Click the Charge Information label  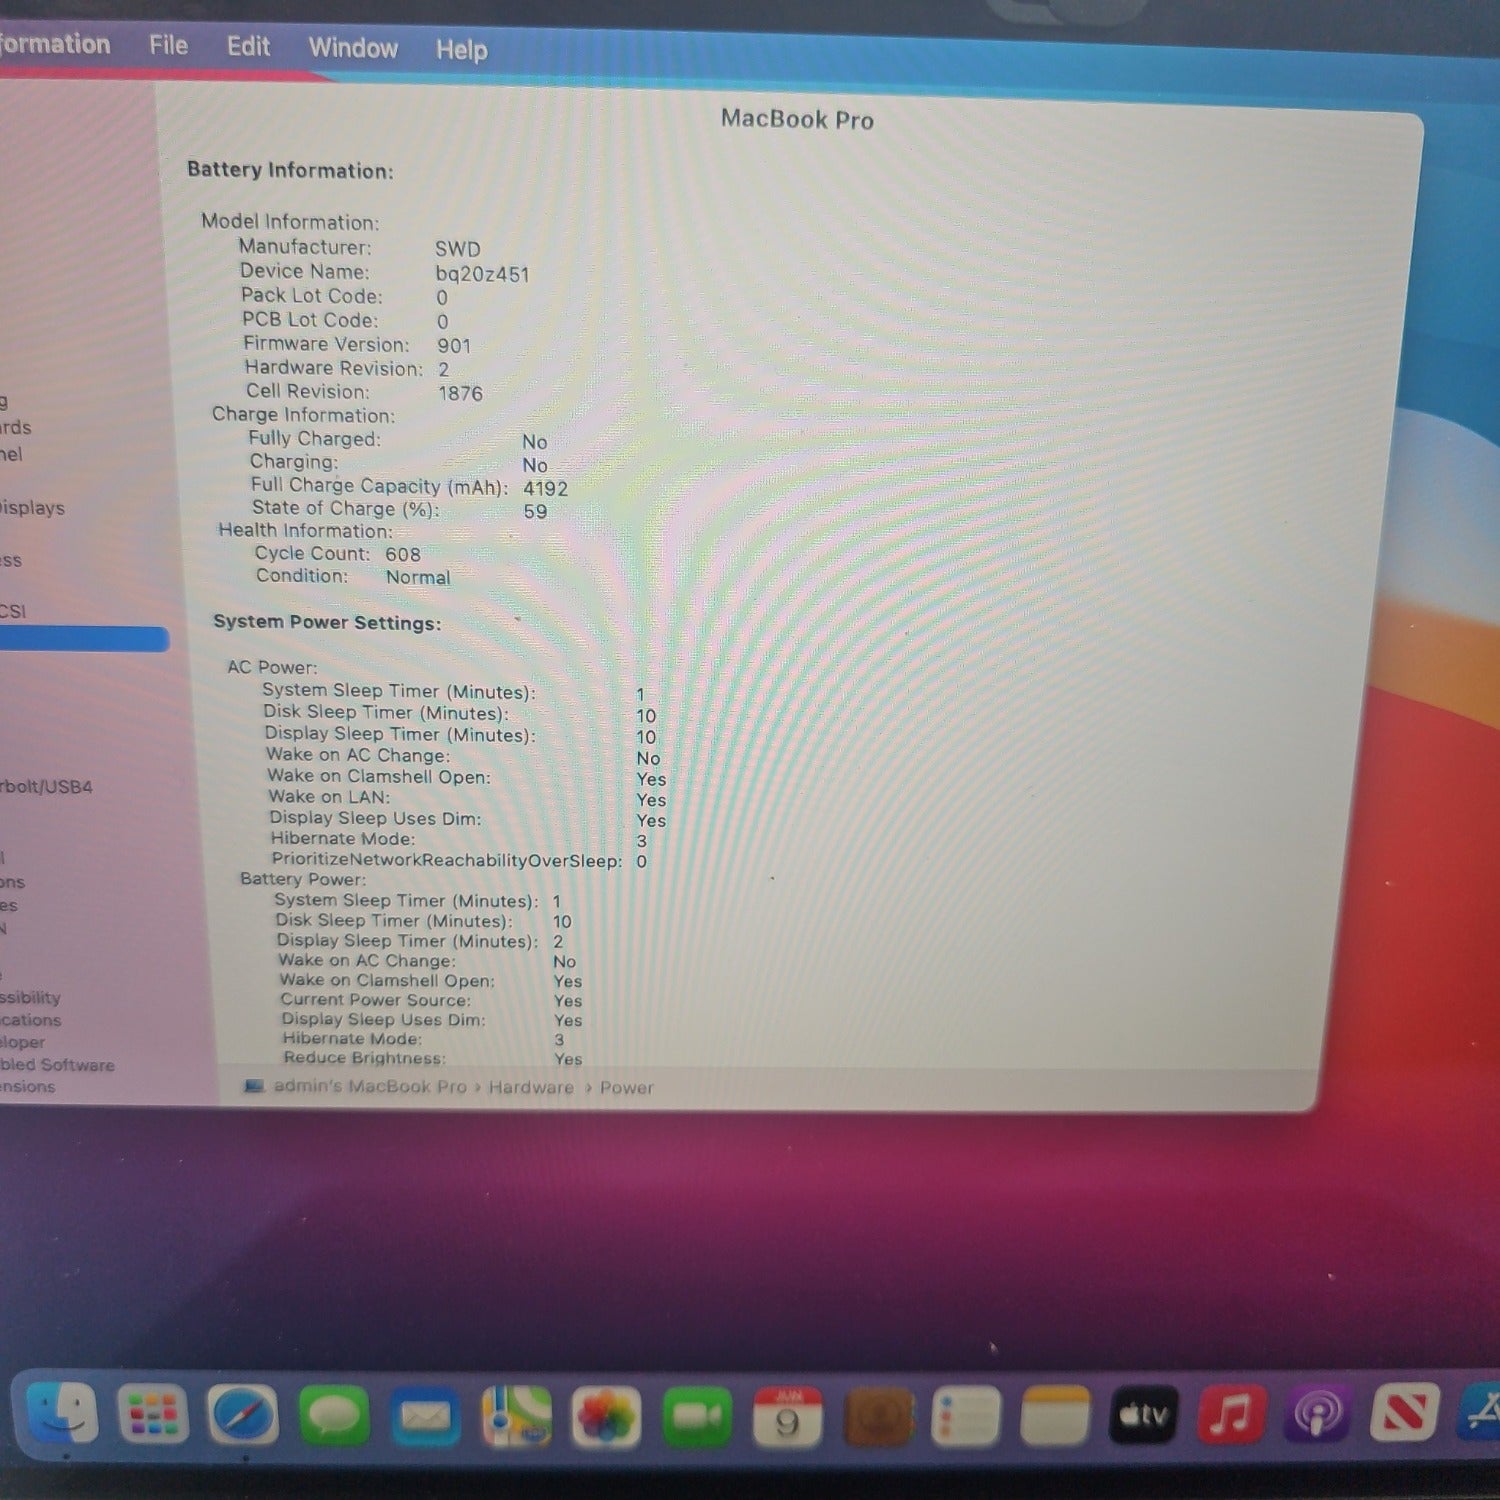pos(303,415)
